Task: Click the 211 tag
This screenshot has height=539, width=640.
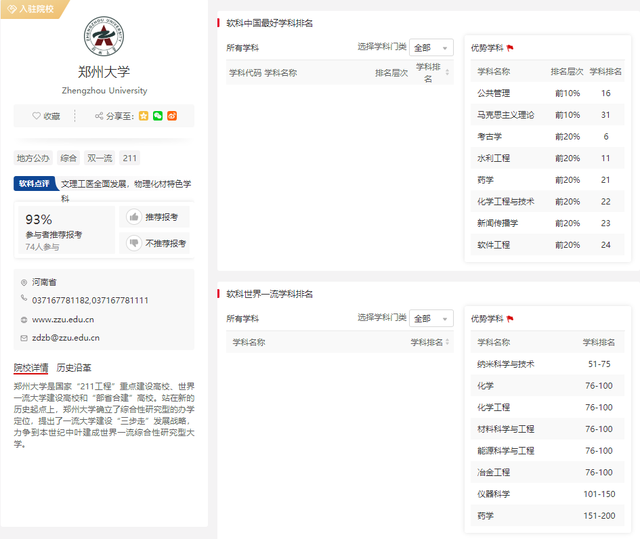Action: 130,158
